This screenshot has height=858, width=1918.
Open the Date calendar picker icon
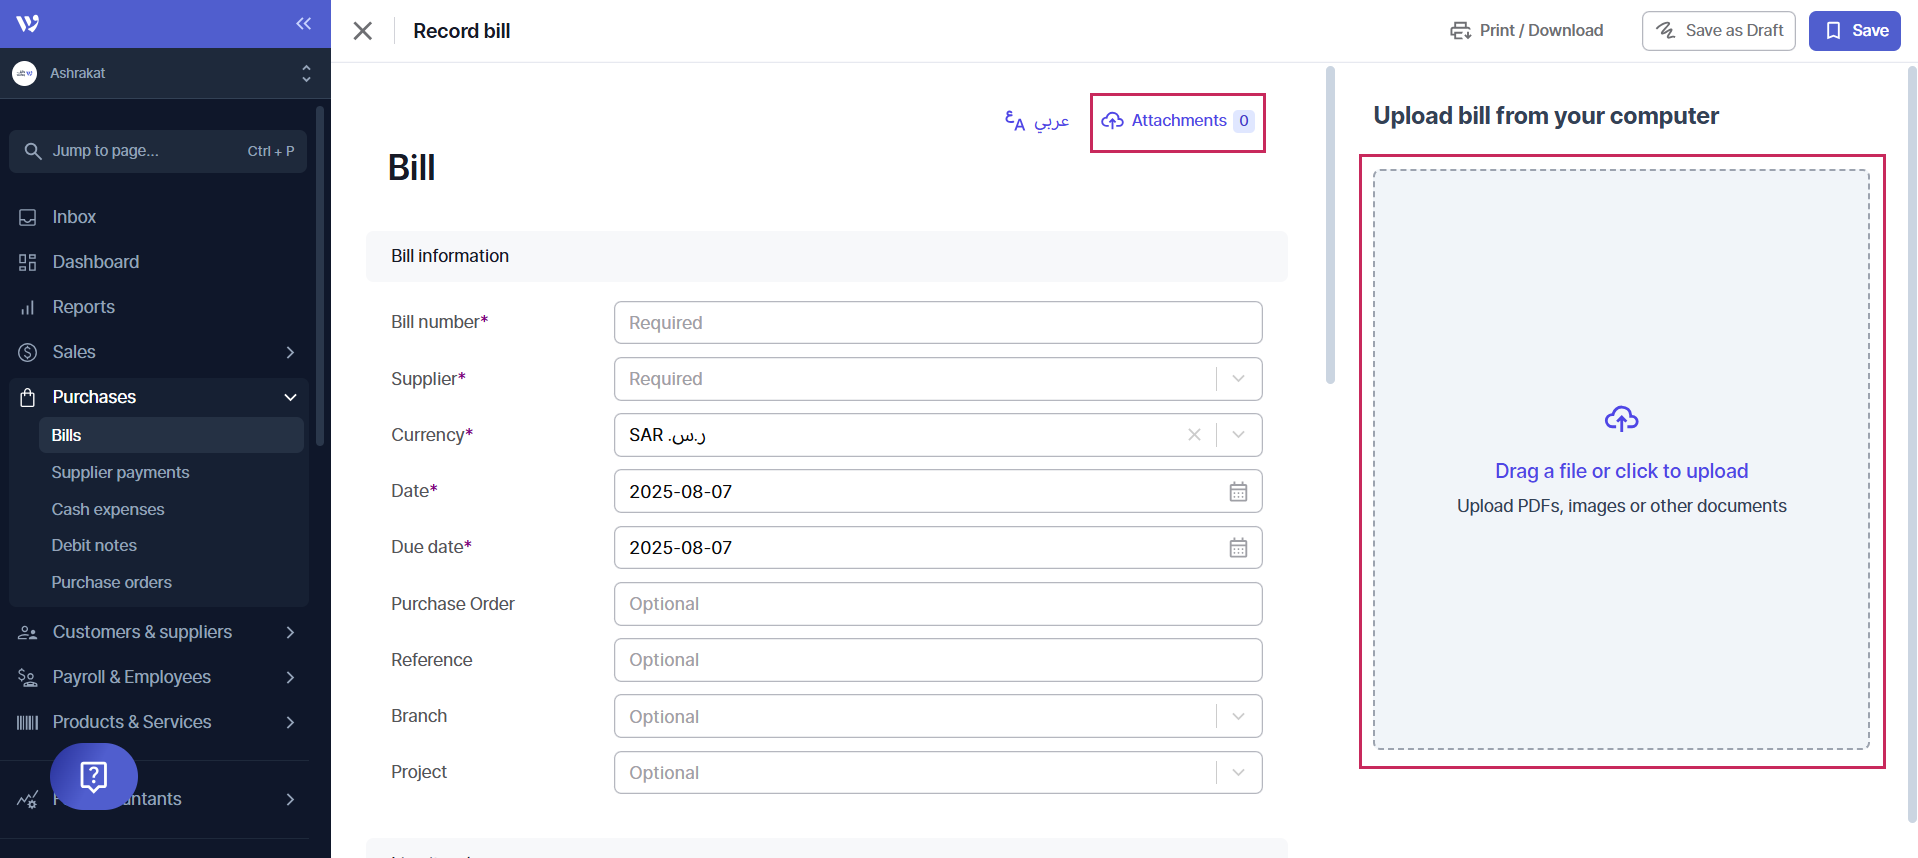[1238, 492]
